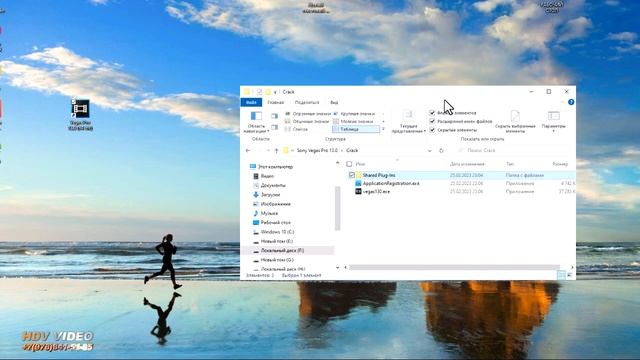Click Sony Vegas Pro 13.0 in address path
The width and height of the screenshot is (640, 360).
coord(317,151)
